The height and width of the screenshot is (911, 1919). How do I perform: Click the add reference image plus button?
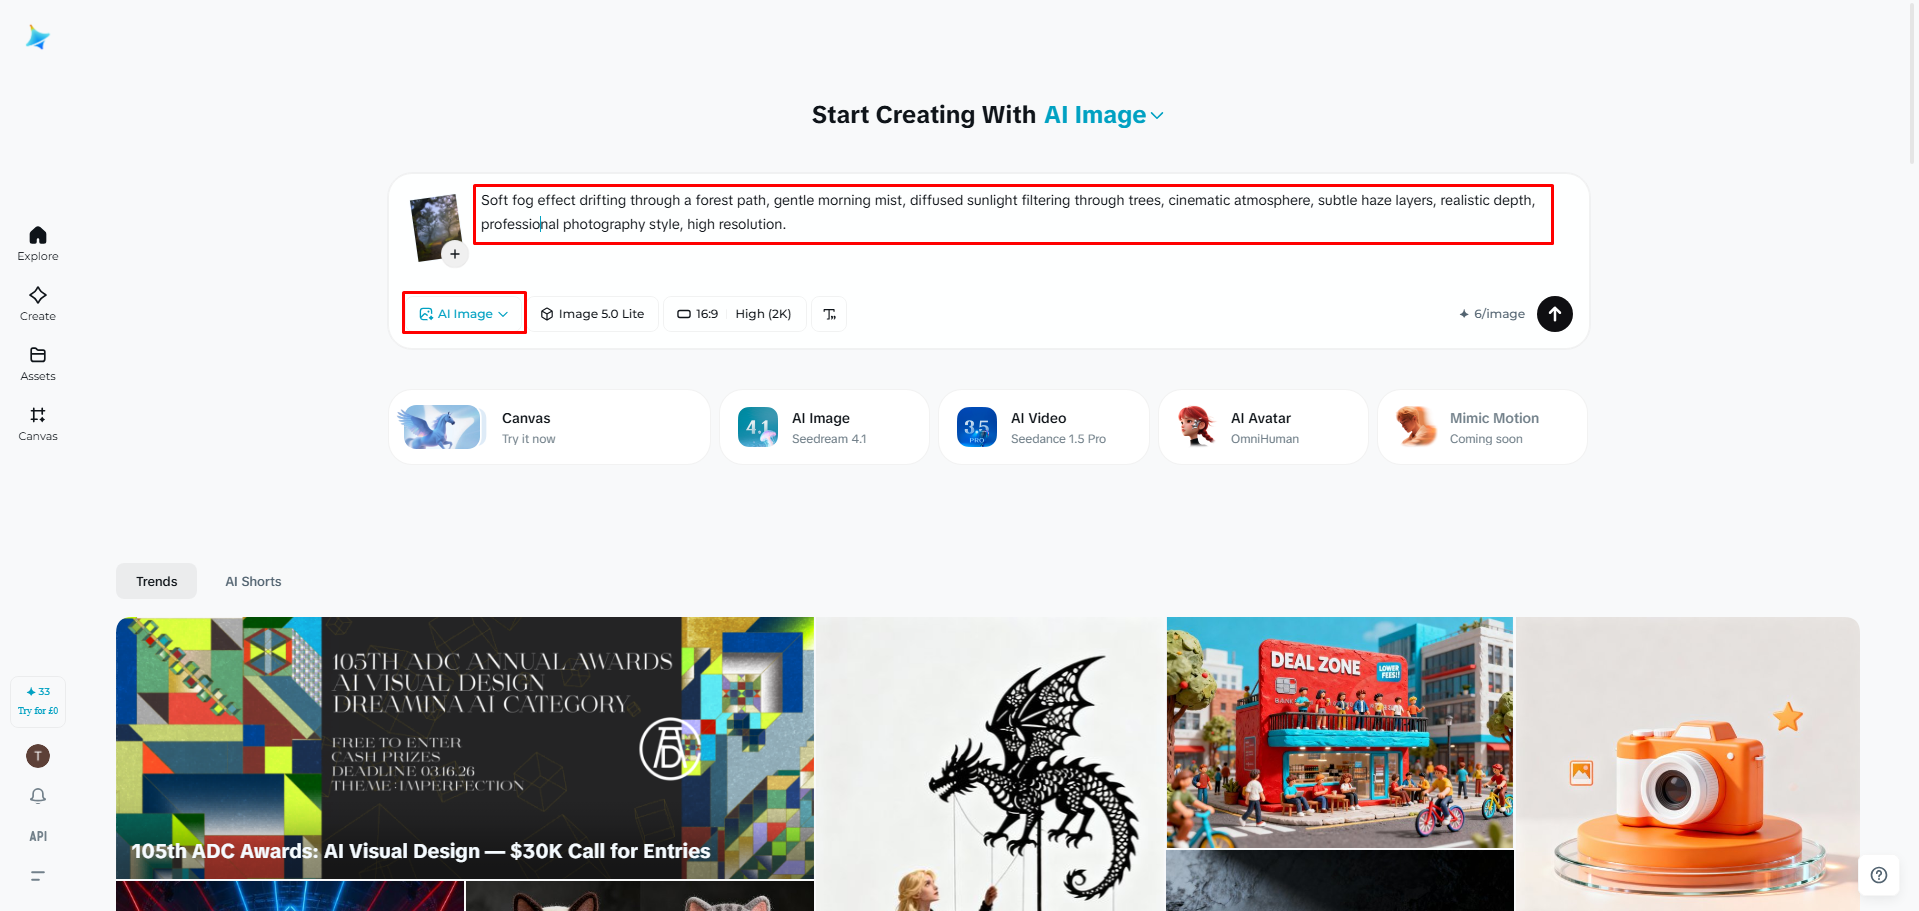pos(455,254)
